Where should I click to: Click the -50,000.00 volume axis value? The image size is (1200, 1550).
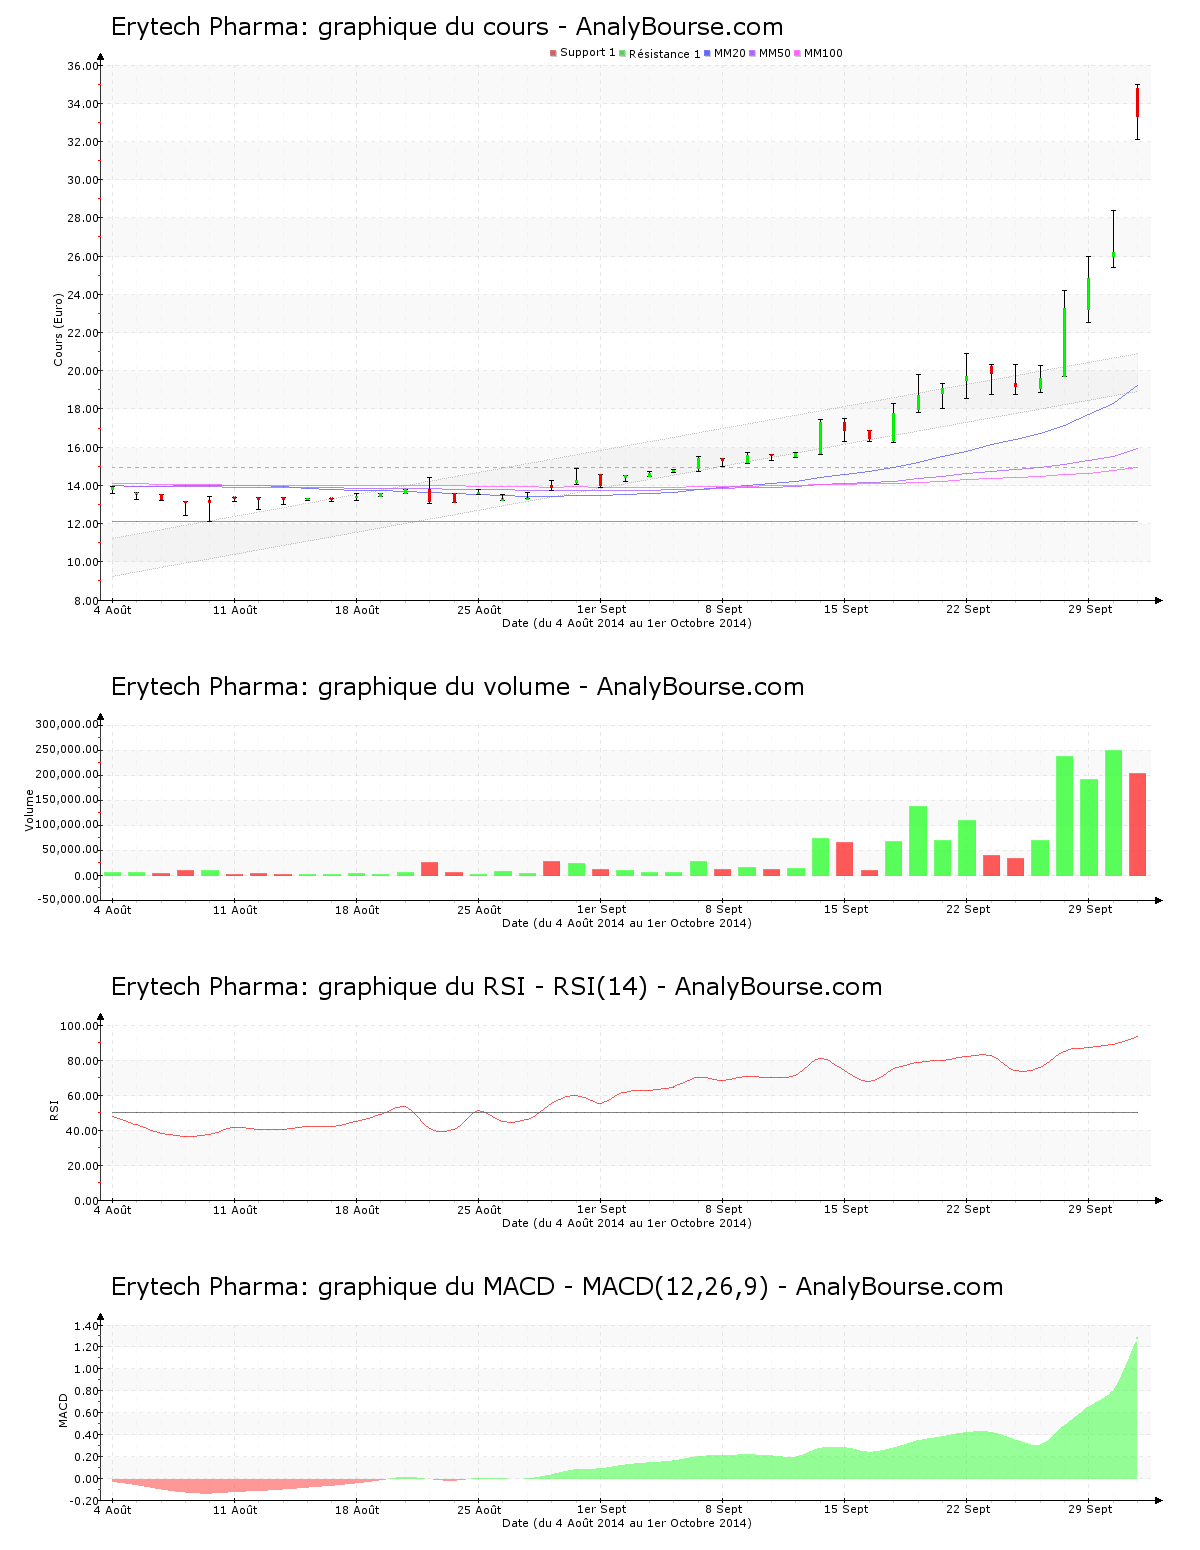[x=66, y=899]
